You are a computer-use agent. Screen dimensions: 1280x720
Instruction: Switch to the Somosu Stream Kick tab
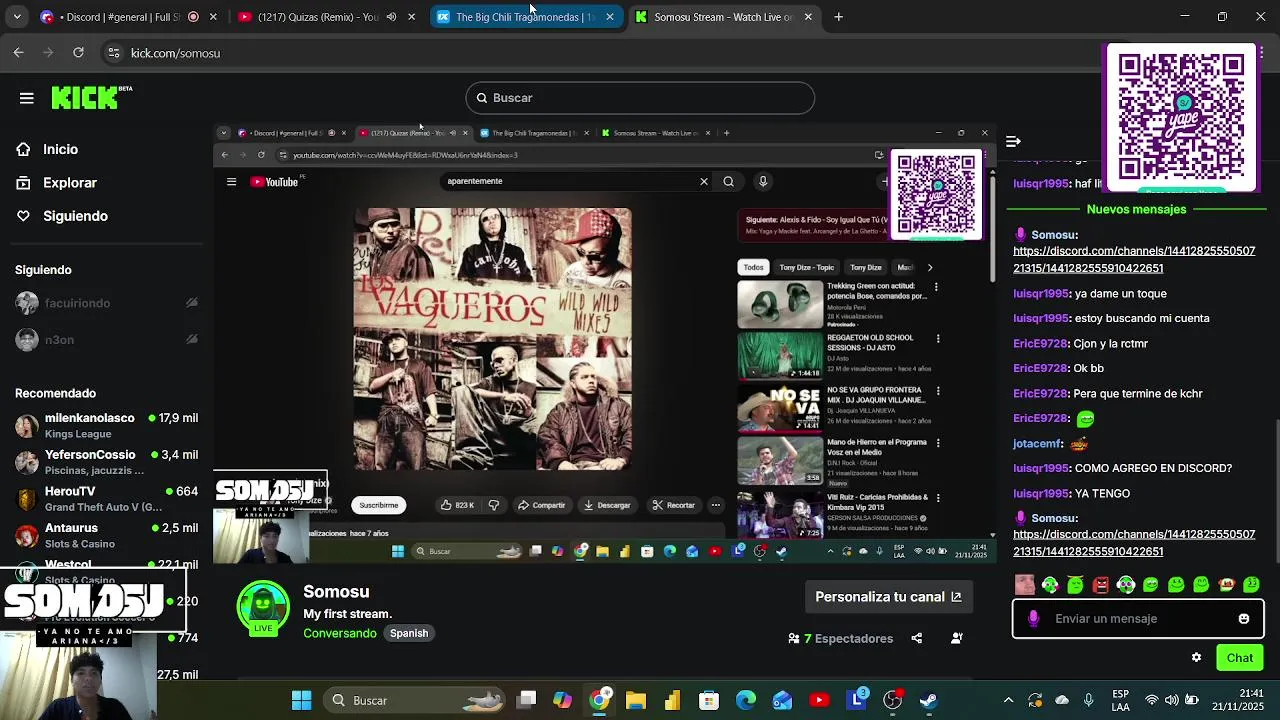coord(723,17)
